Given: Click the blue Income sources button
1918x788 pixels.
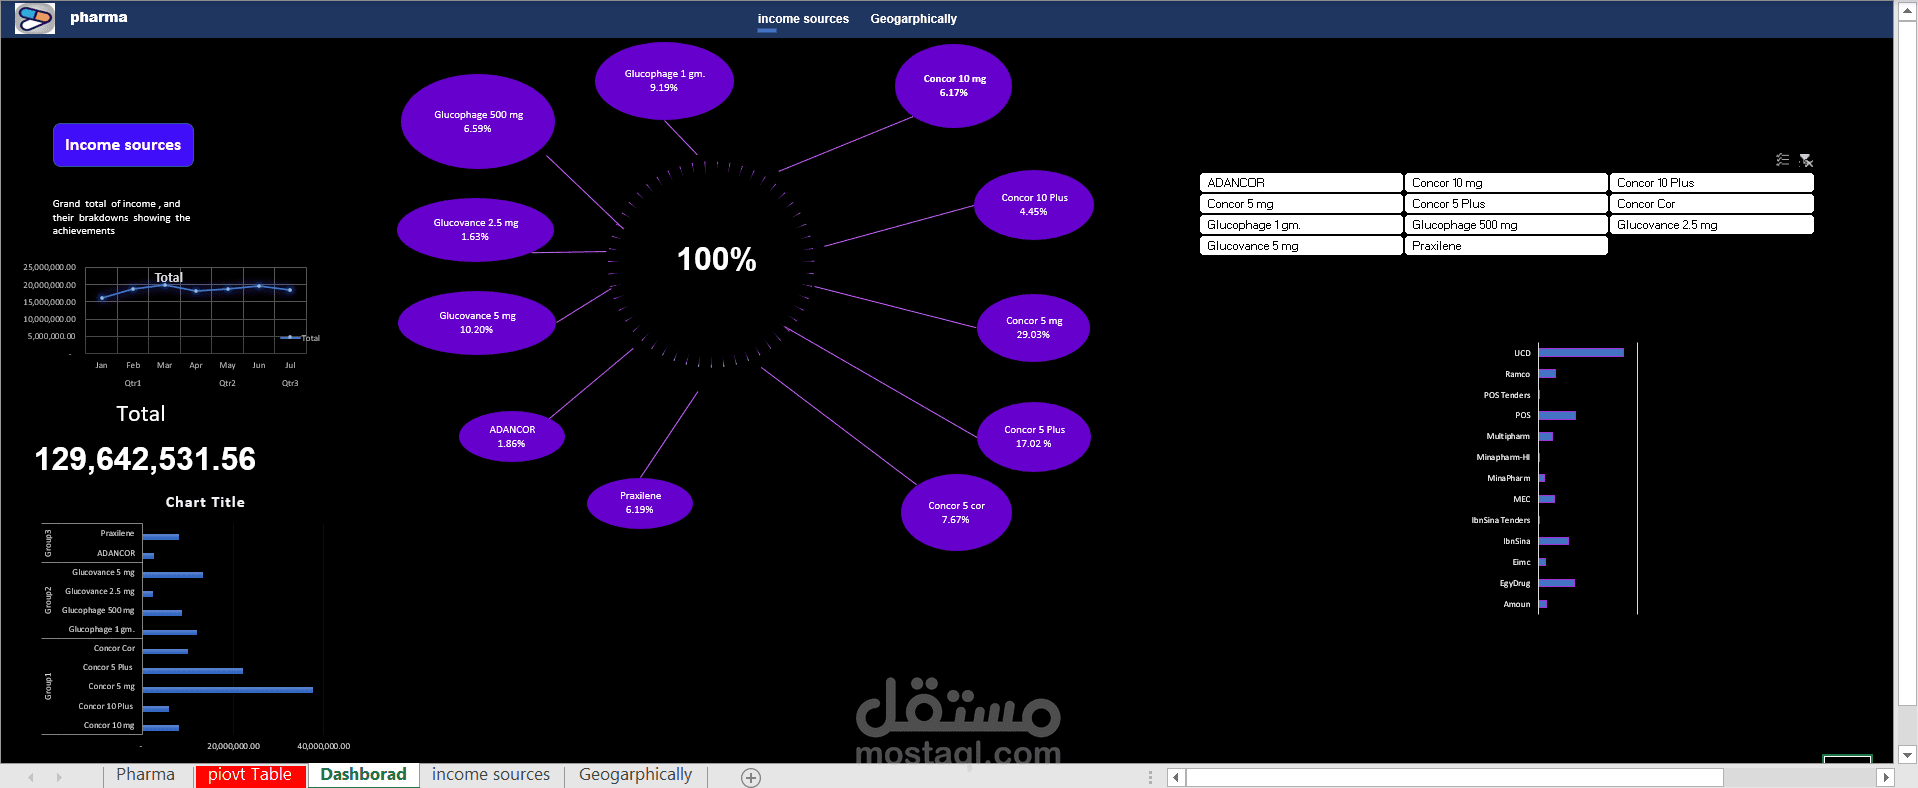Looking at the screenshot, I should pyautogui.click(x=123, y=145).
